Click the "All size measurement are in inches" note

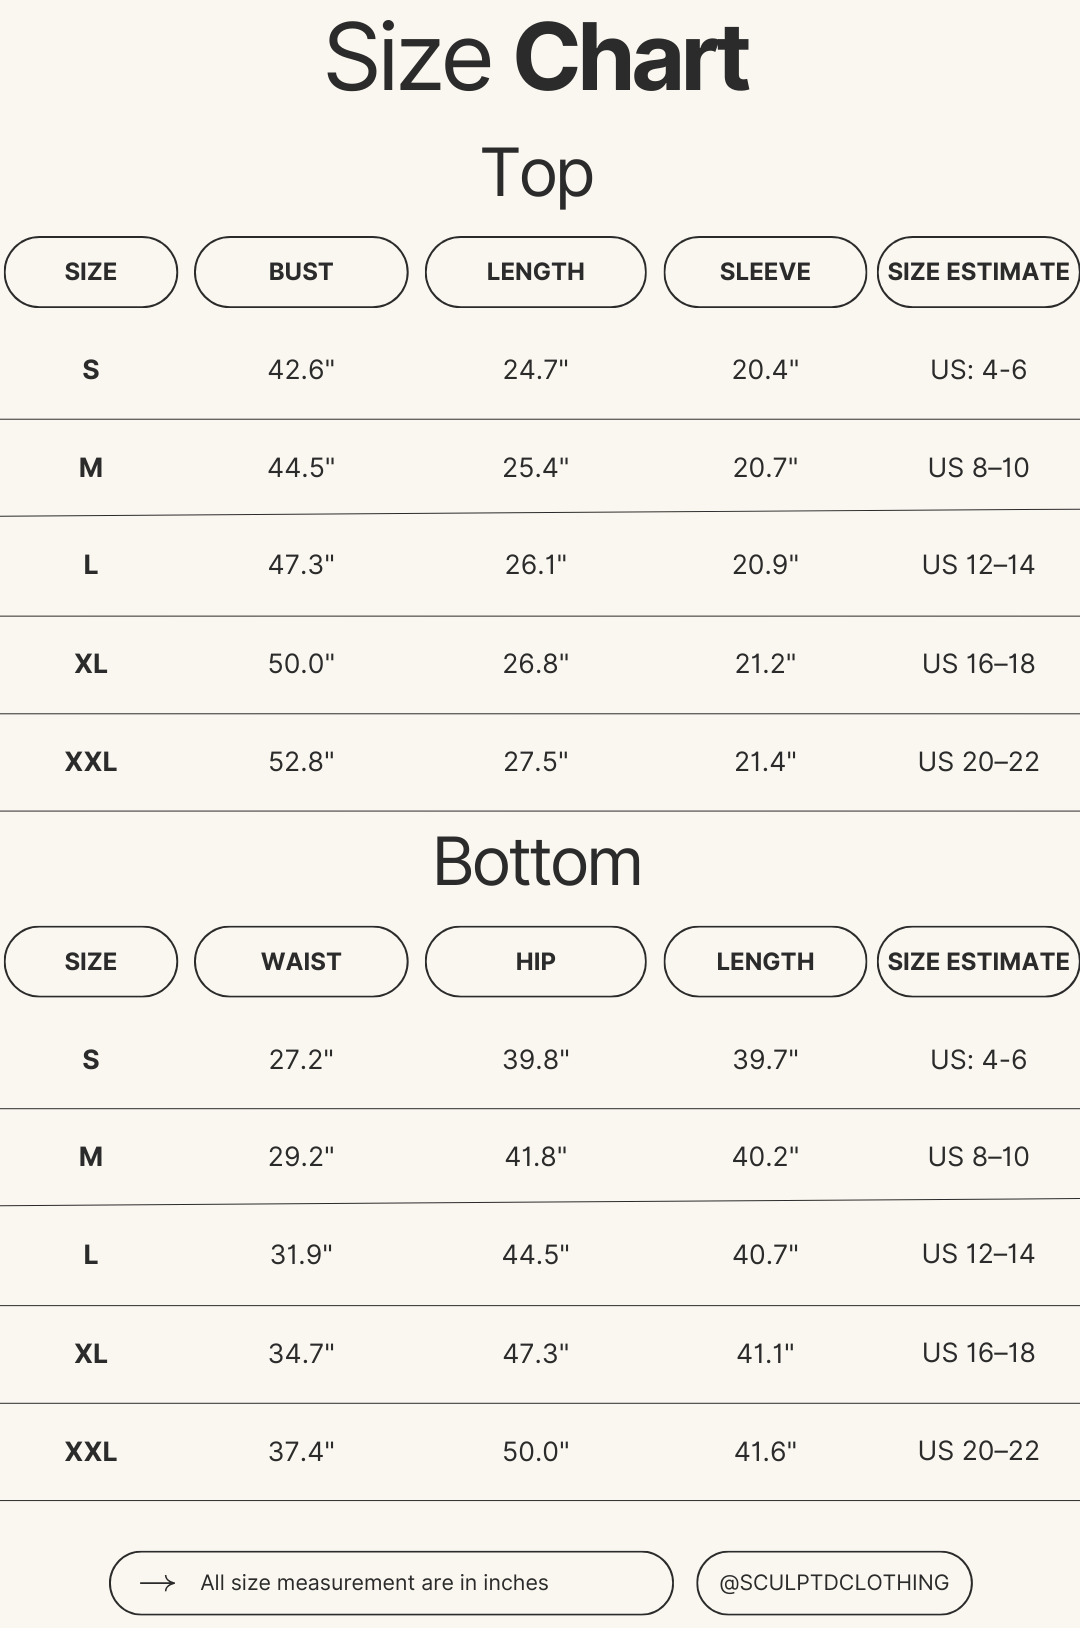pyautogui.click(x=374, y=1583)
